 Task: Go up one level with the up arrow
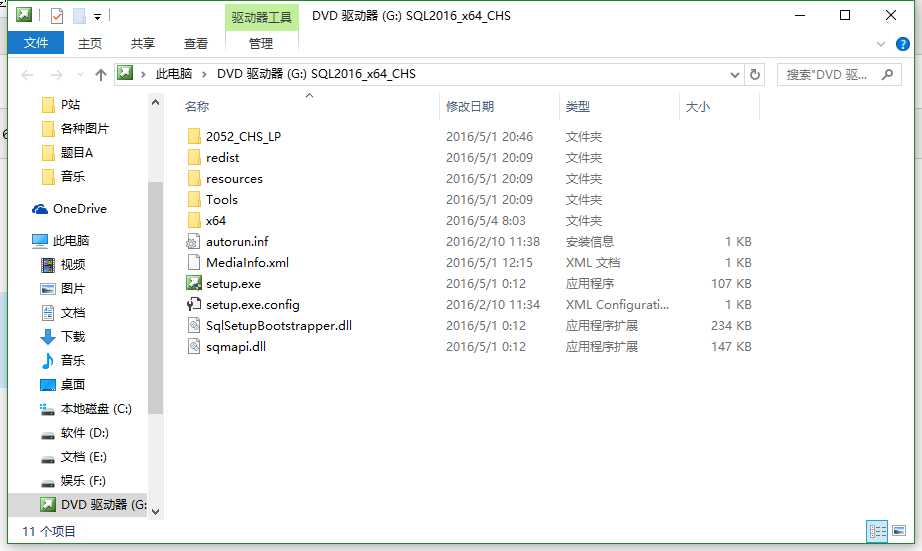click(x=101, y=75)
